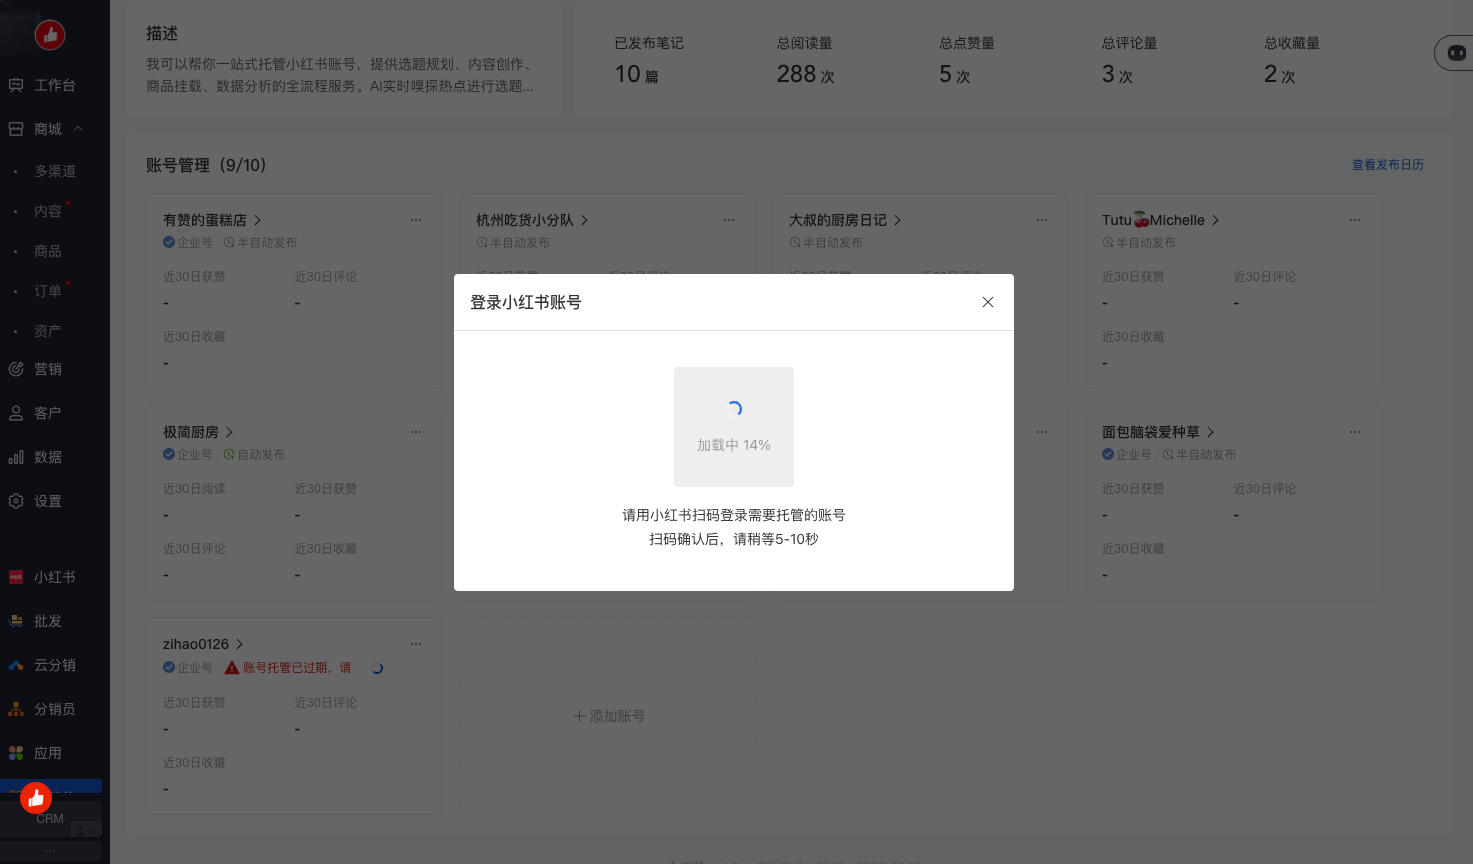
Task: Select 小红书 in the sidebar
Action: (x=54, y=577)
